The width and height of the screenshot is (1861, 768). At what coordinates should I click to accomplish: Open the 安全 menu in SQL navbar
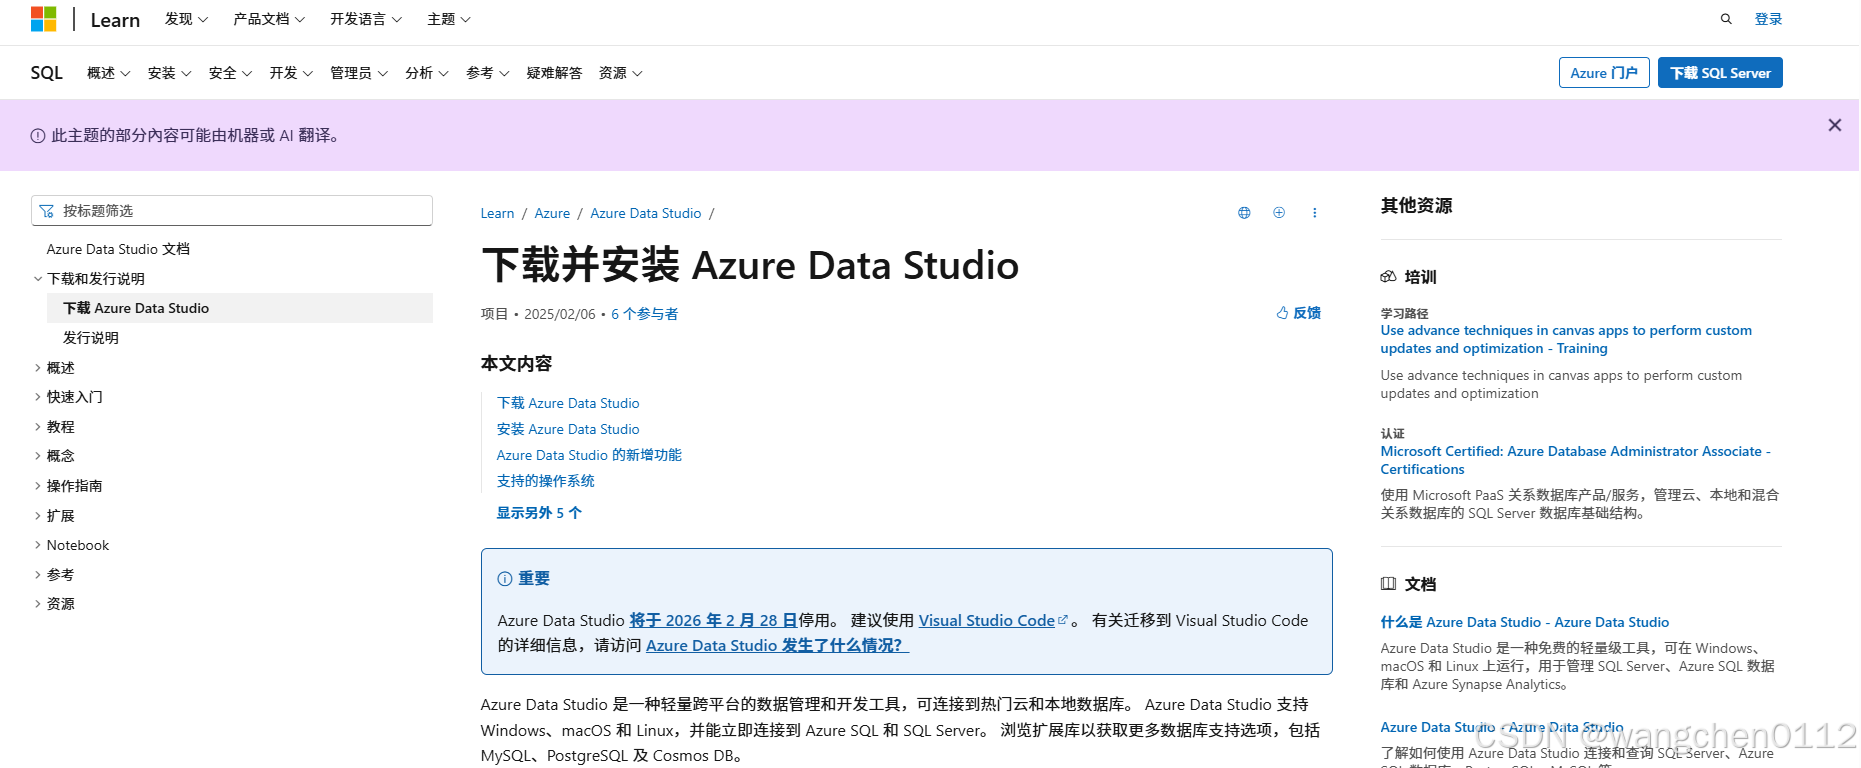(x=230, y=73)
